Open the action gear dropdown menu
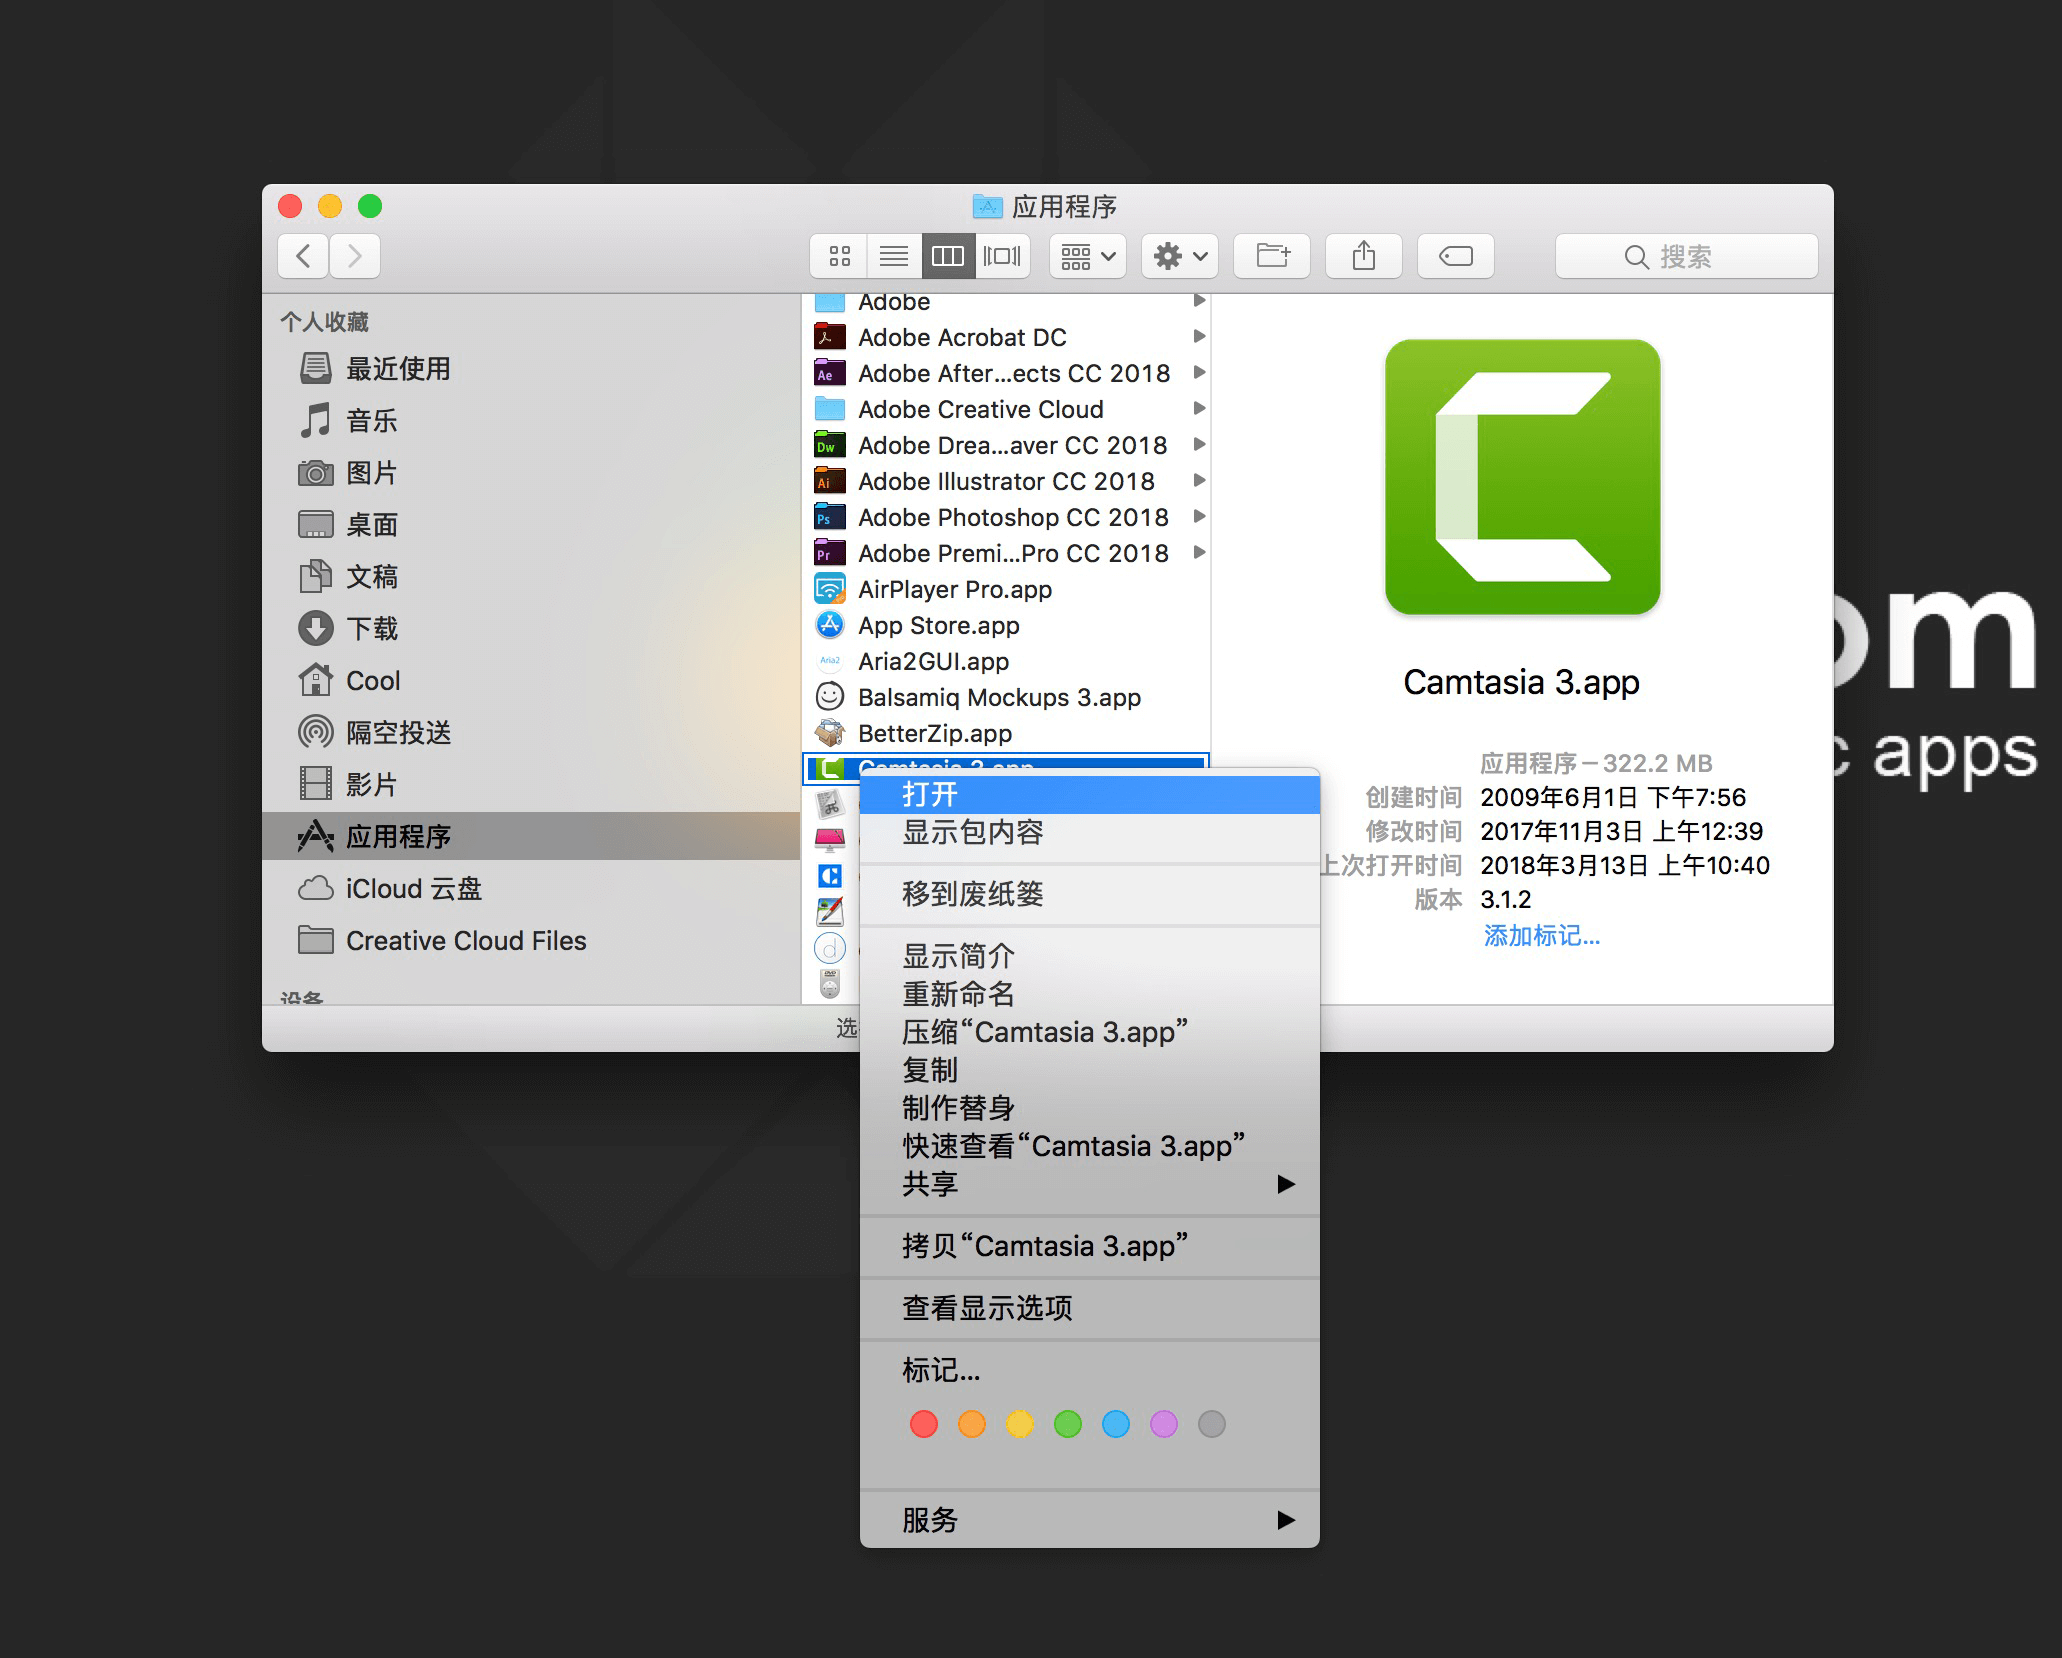Screen dimensions: 2062x1658 click(1179, 256)
